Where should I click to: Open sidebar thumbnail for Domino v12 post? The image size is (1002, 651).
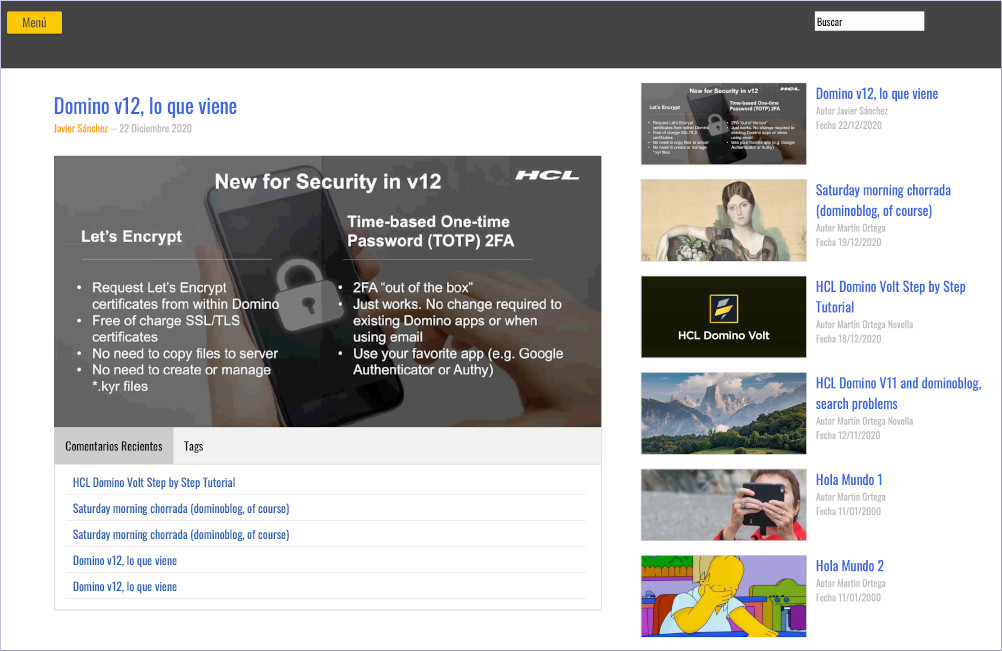pyautogui.click(x=723, y=123)
